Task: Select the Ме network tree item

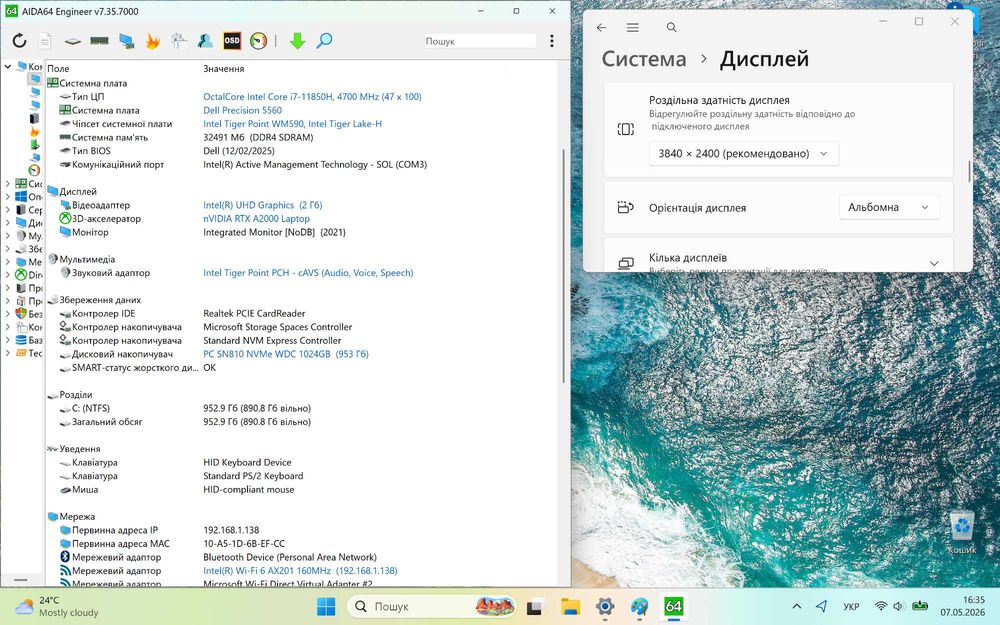Action: coord(29,262)
